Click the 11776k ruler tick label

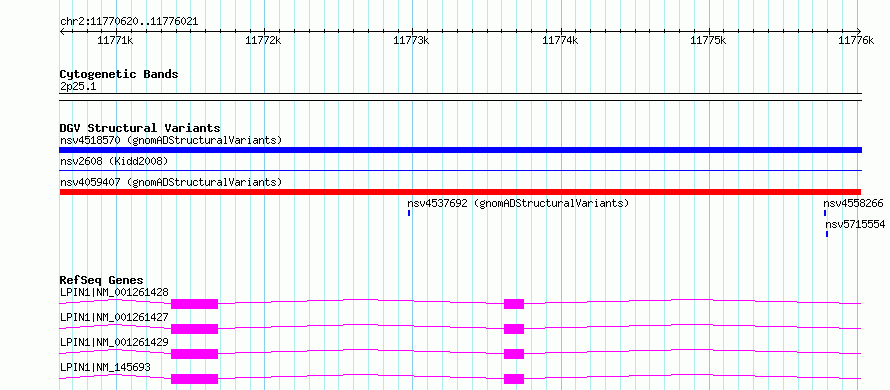(857, 40)
